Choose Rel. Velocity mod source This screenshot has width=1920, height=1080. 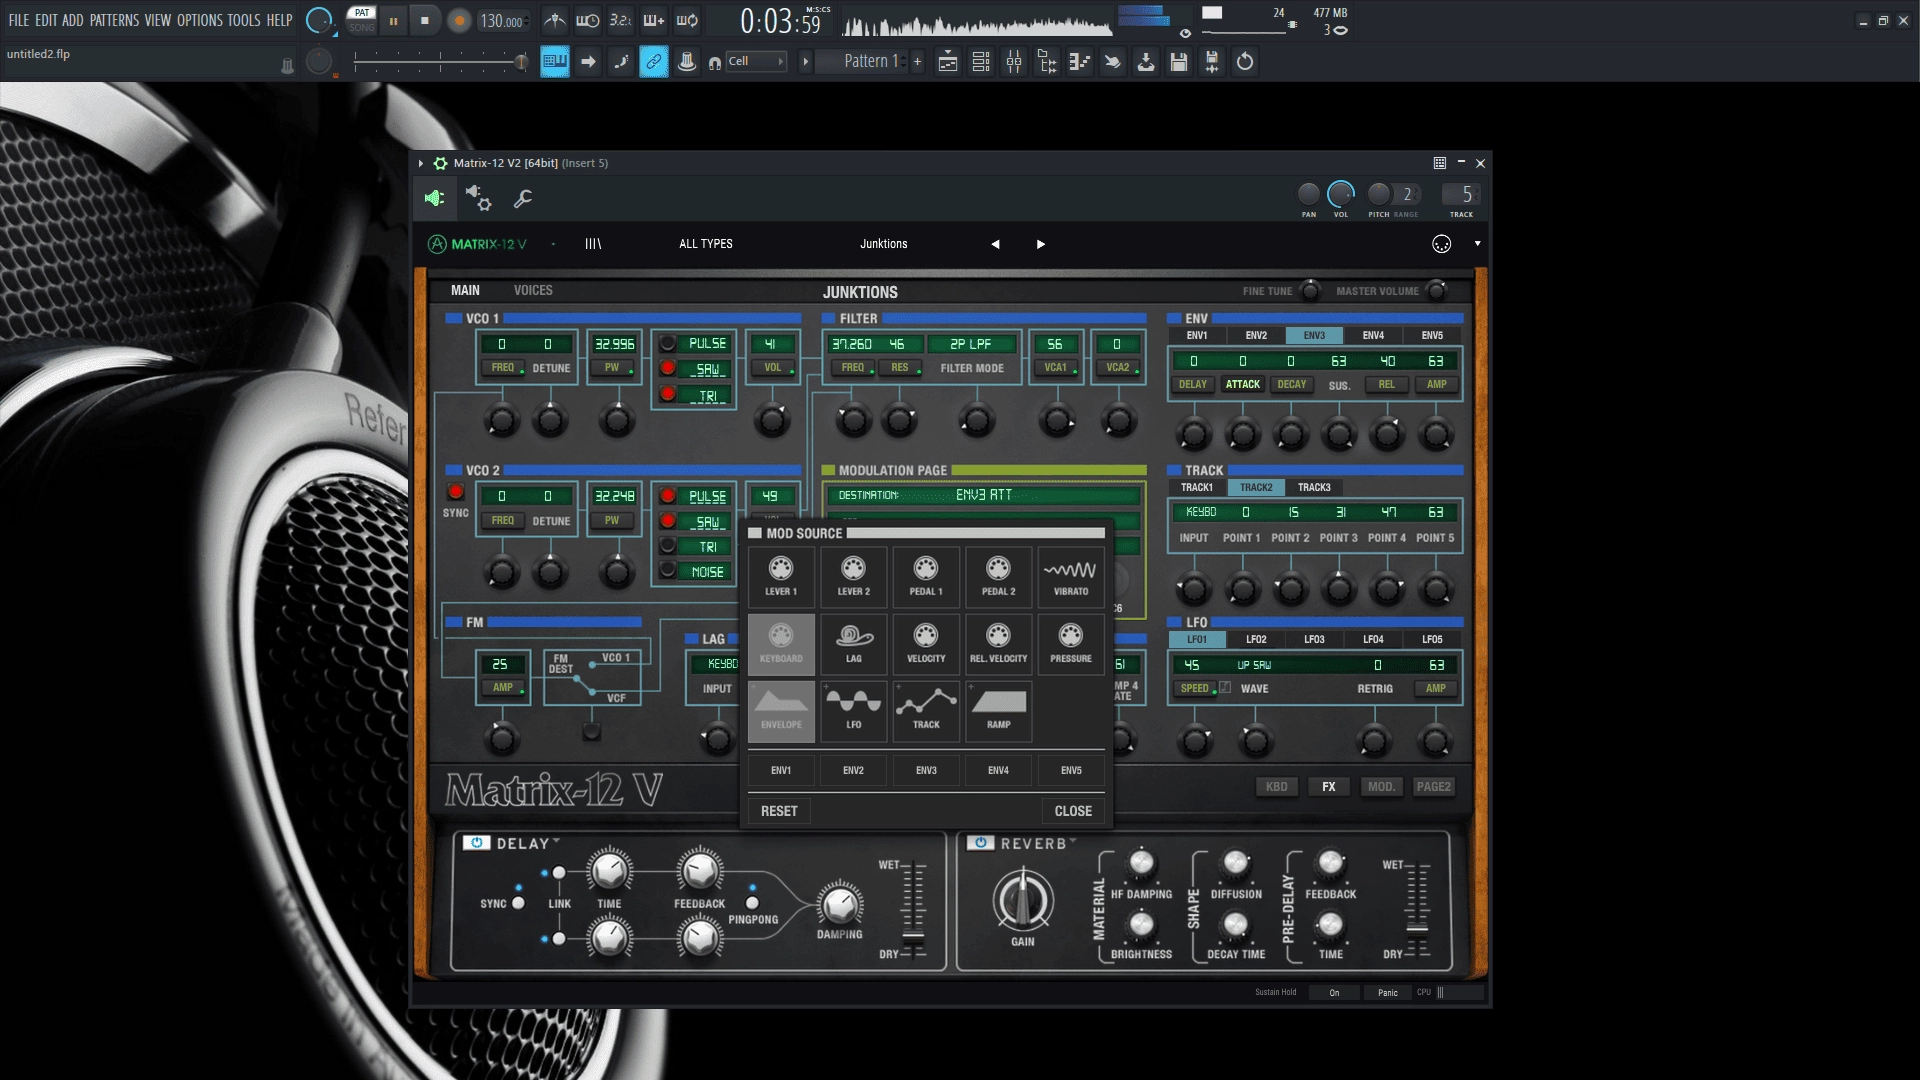tap(998, 644)
